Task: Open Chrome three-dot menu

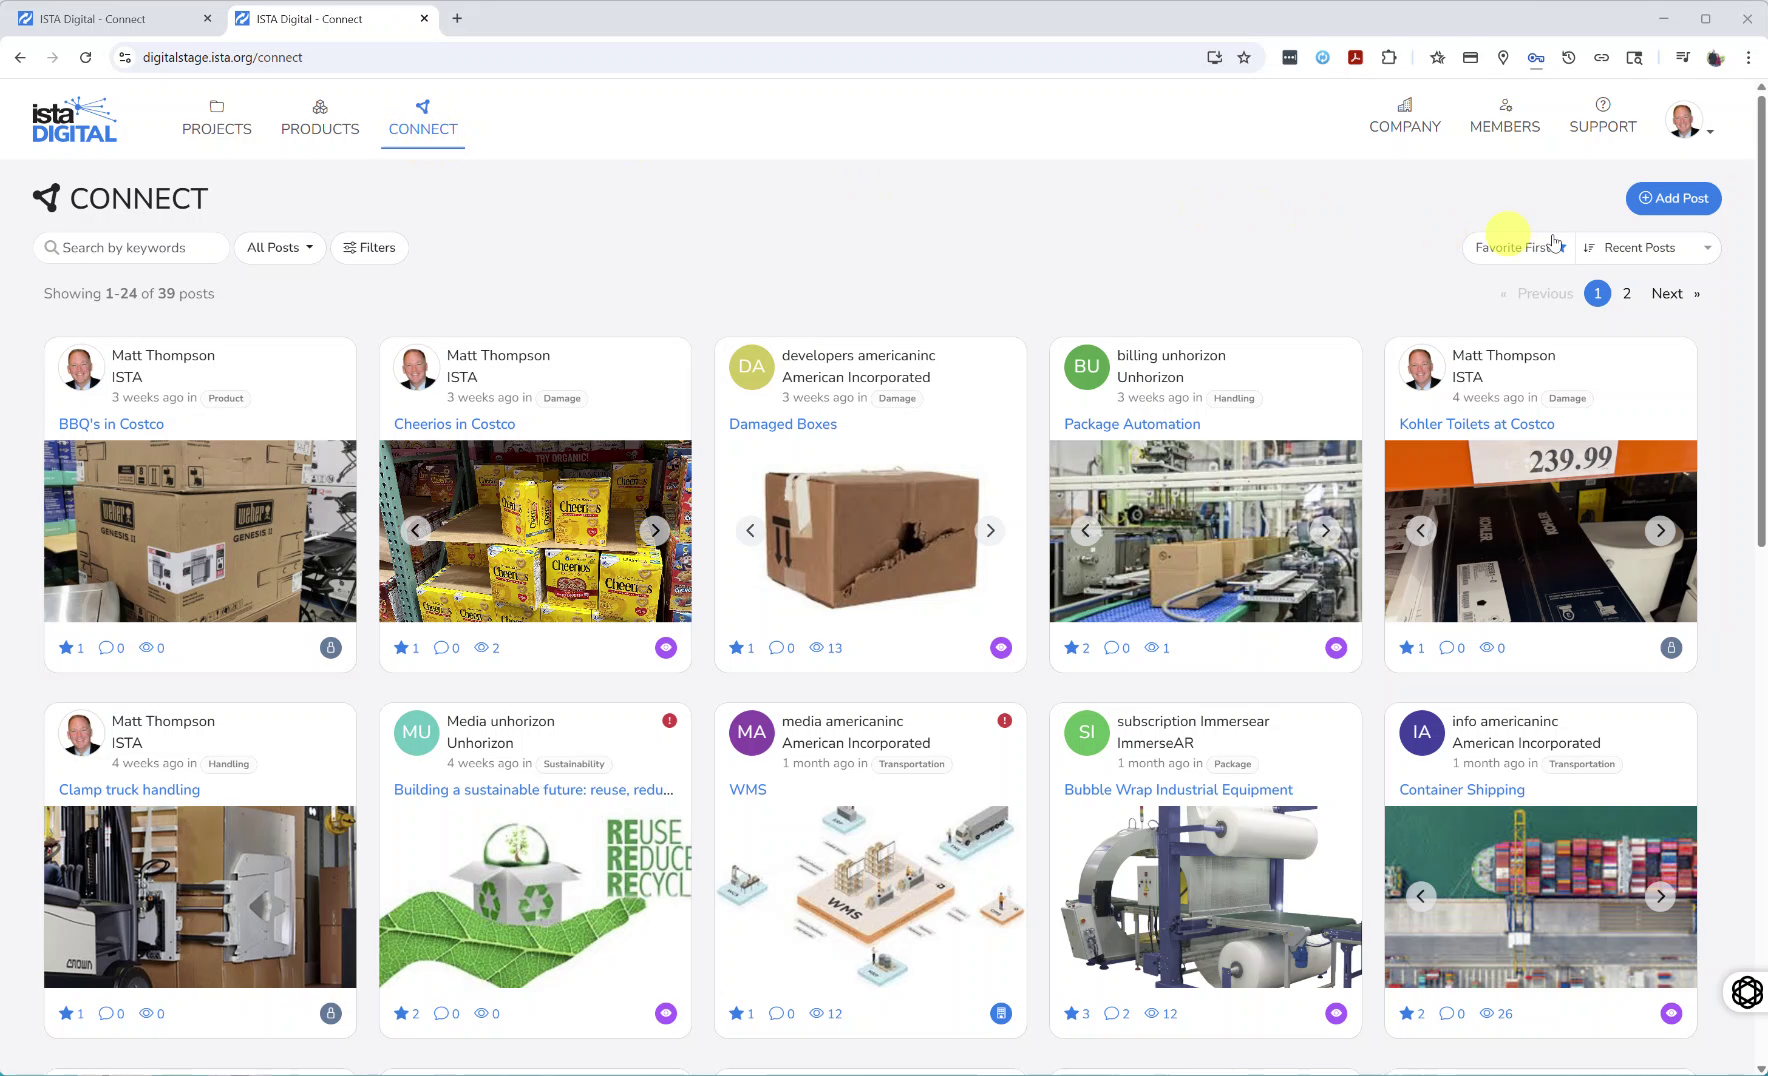Action: pos(1748,58)
